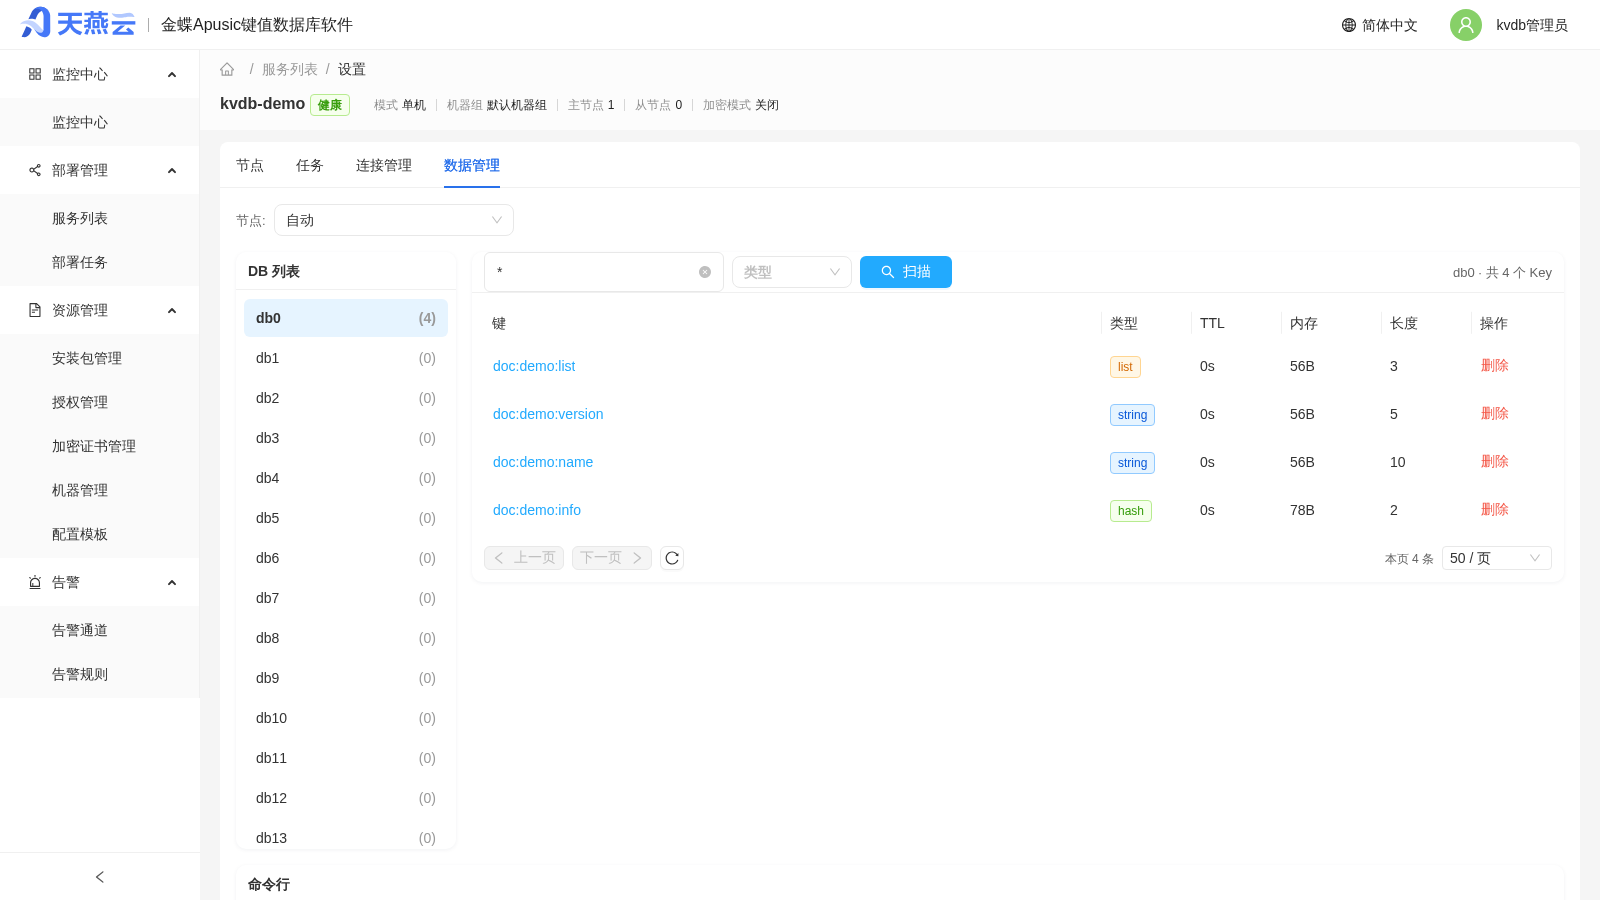
Task: Delete the doc:demo:list key
Action: 1494,366
